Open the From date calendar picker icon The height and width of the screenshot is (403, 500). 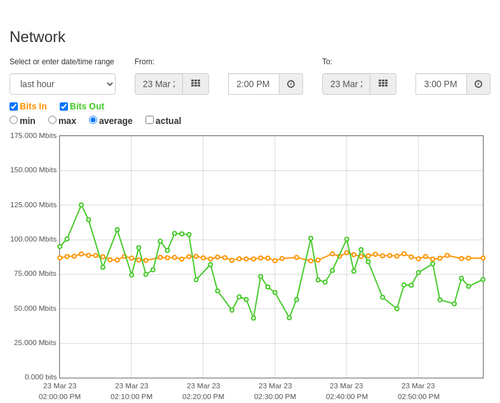tap(196, 84)
